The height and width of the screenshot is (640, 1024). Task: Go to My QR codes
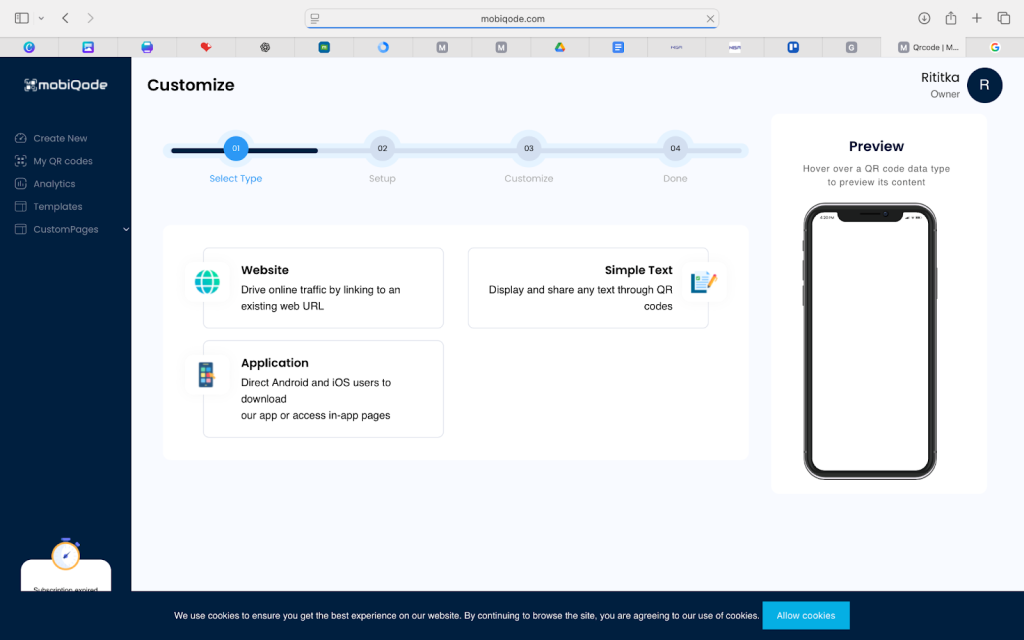click(x=62, y=161)
